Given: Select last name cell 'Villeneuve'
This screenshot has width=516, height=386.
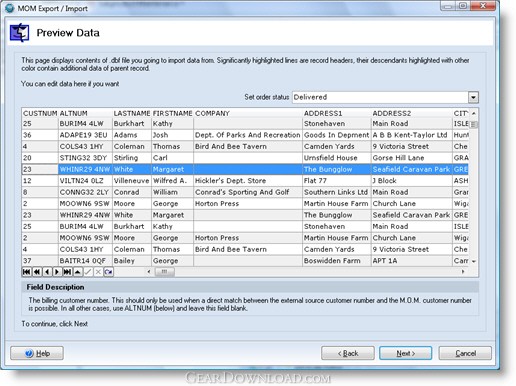Looking at the screenshot, I should pyautogui.click(x=132, y=181).
